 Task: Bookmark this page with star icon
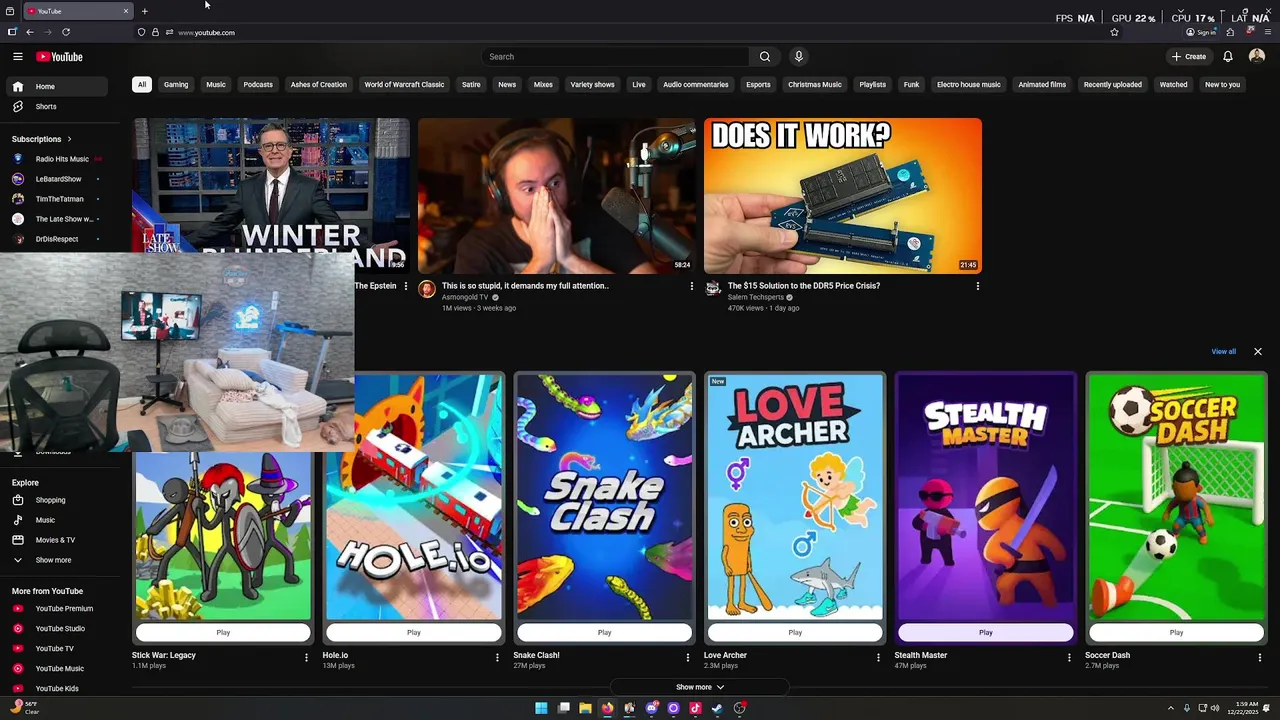click(x=1114, y=32)
